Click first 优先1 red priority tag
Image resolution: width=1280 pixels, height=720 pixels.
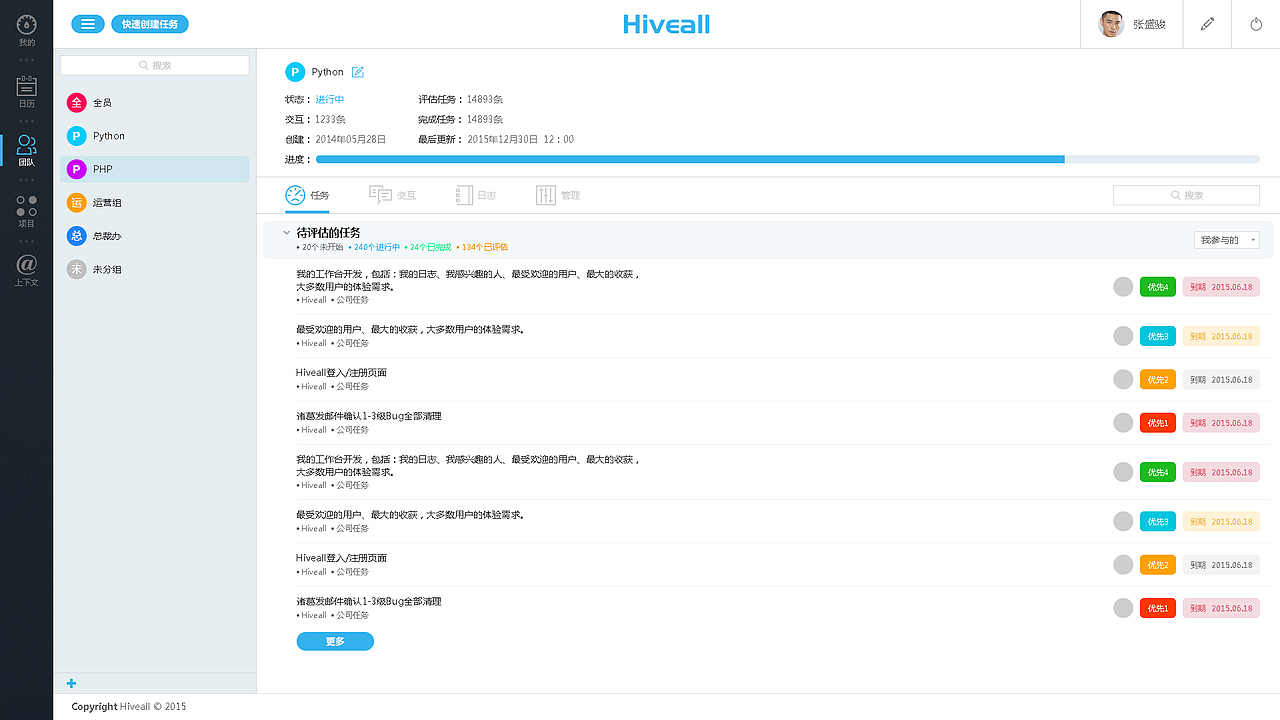(1158, 423)
